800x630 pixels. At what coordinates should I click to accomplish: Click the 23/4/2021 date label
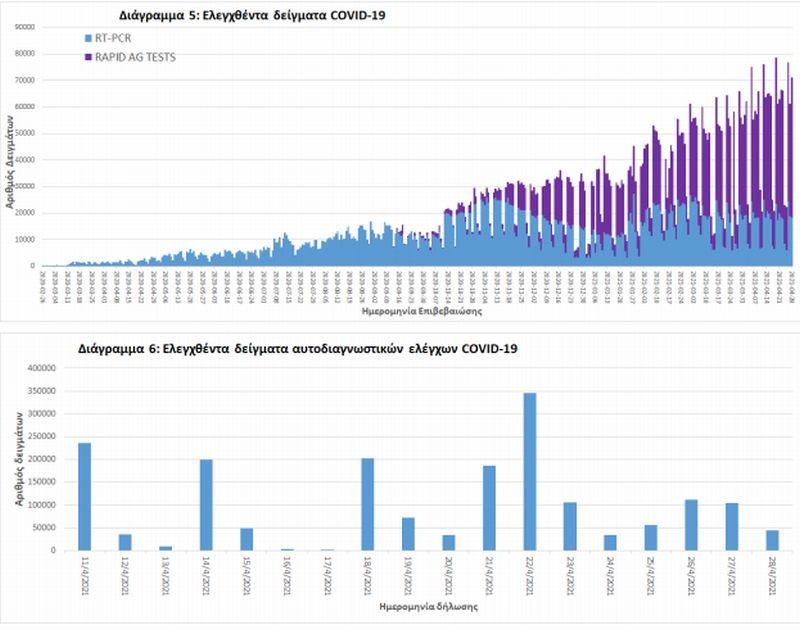pos(571,576)
